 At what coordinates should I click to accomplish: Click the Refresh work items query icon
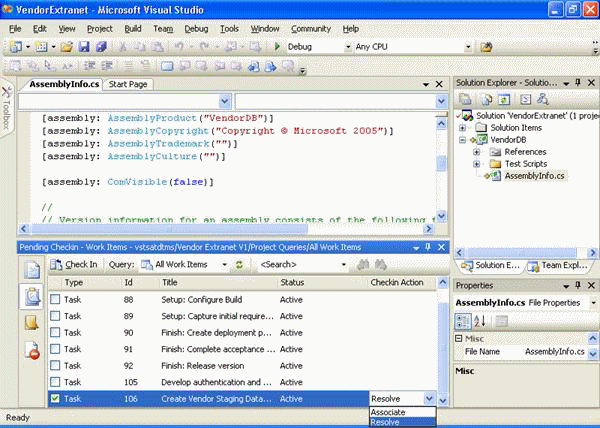239,265
